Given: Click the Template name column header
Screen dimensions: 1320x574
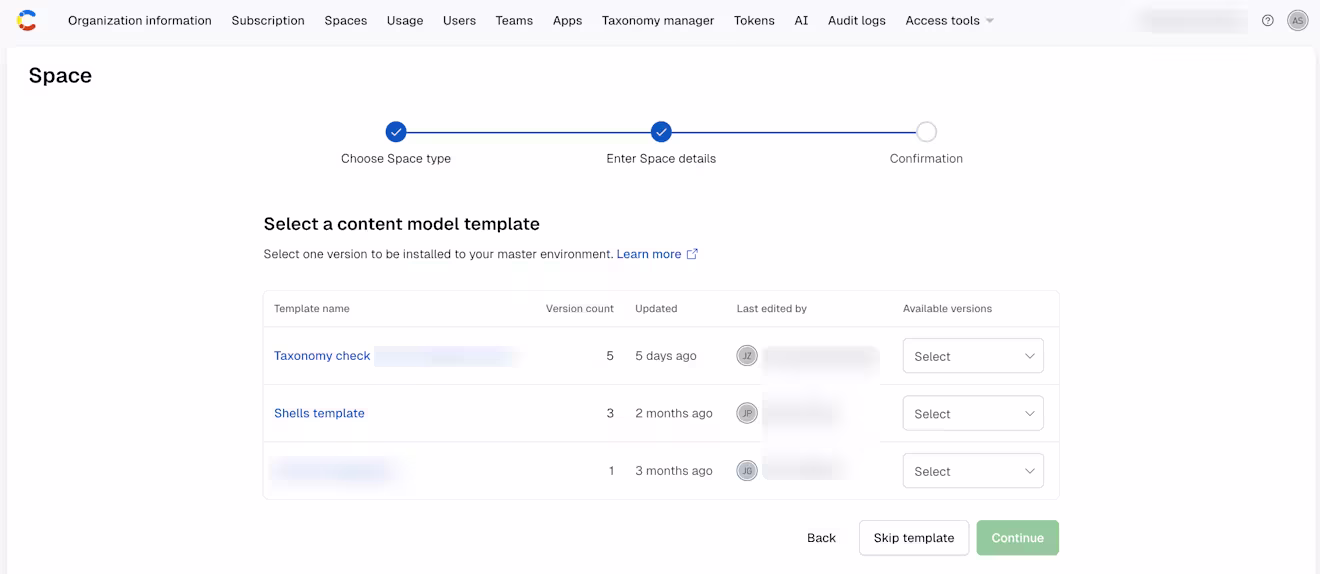Looking at the screenshot, I should 312,309.
